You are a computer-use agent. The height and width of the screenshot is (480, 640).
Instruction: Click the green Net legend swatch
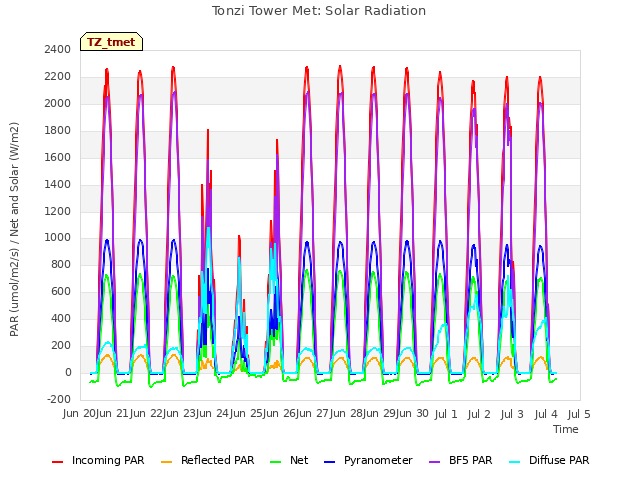(x=276, y=461)
